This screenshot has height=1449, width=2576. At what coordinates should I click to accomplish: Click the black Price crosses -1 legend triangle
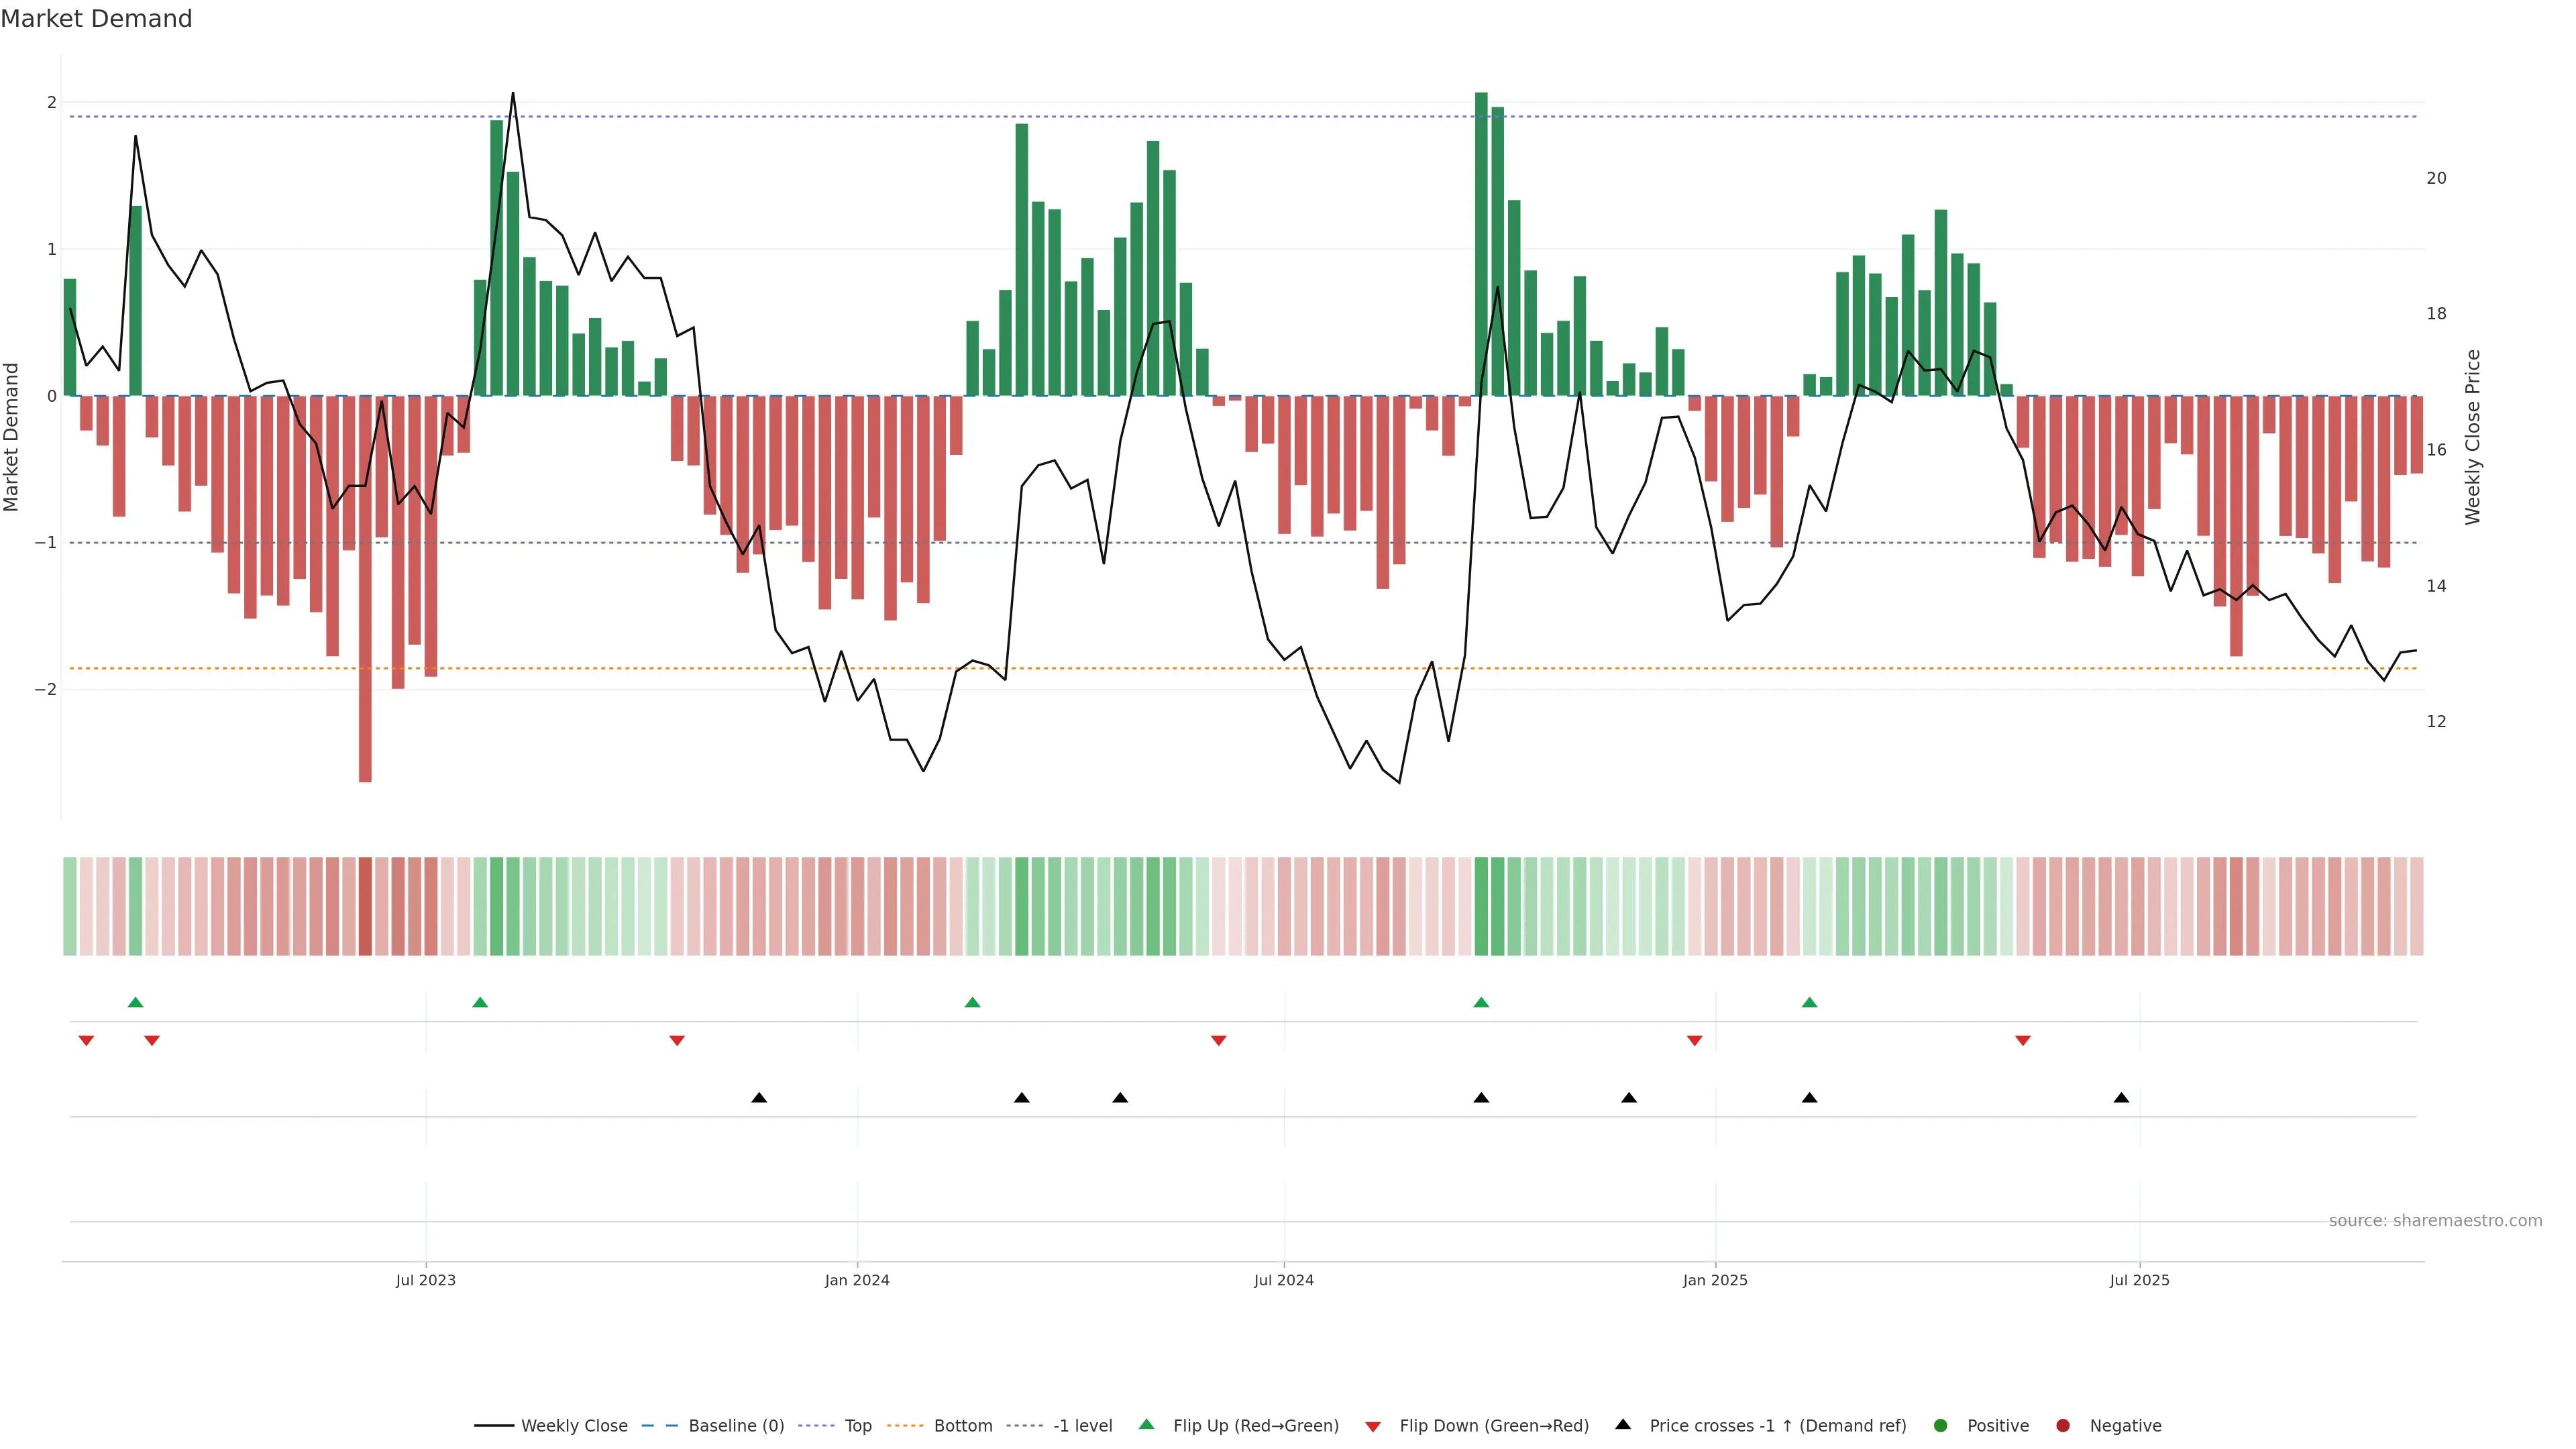click(x=1623, y=1424)
